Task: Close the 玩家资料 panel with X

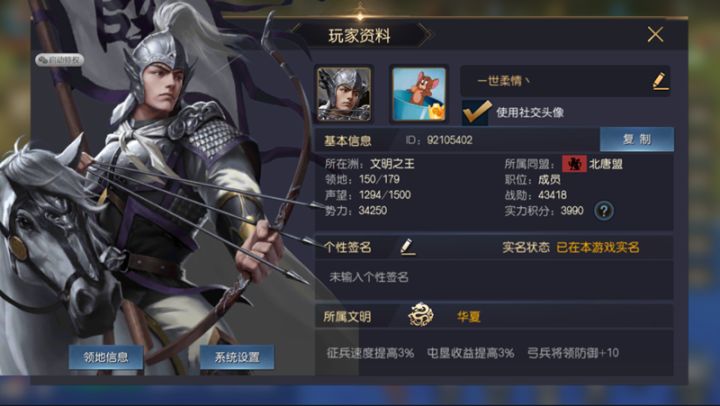Action: coord(655,34)
